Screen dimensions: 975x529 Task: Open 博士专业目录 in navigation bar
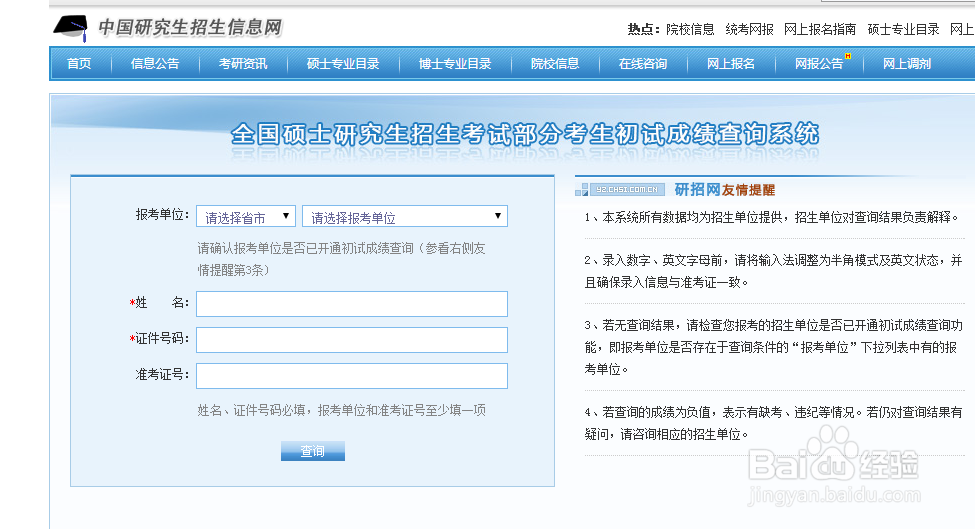pyautogui.click(x=455, y=63)
